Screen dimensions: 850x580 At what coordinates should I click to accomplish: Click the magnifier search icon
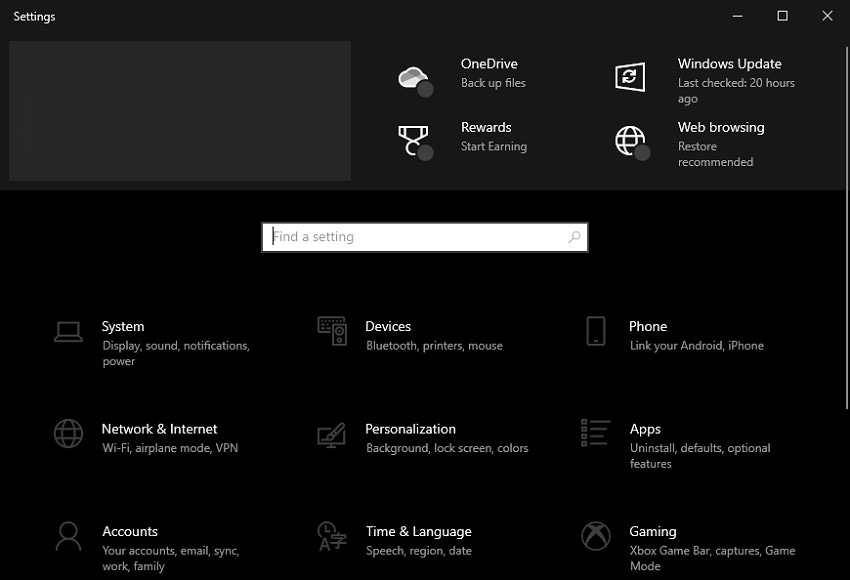[574, 237]
